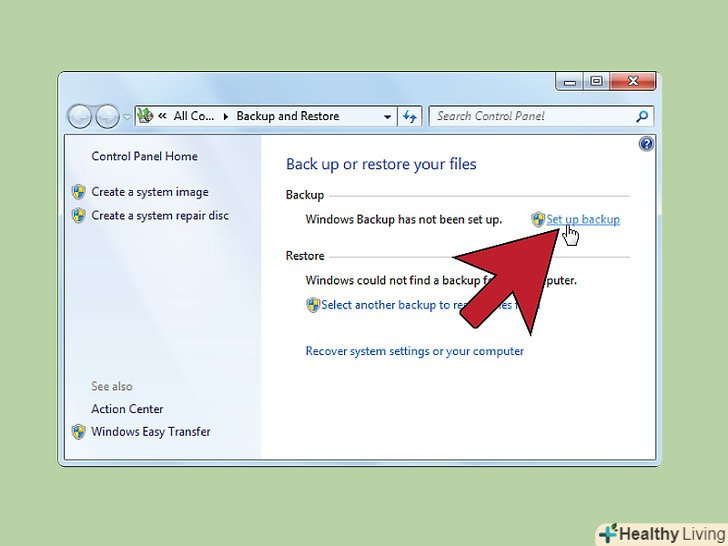Click the double chevron in address bar
The image size is (728, 546).
click(162, 116)
